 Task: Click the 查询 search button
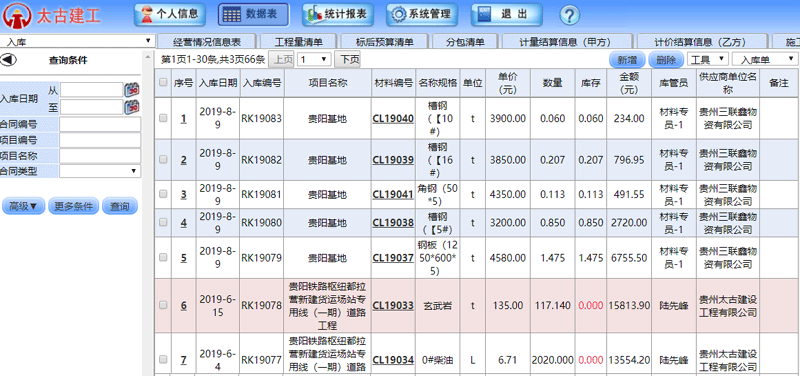(x=120, y=206)
